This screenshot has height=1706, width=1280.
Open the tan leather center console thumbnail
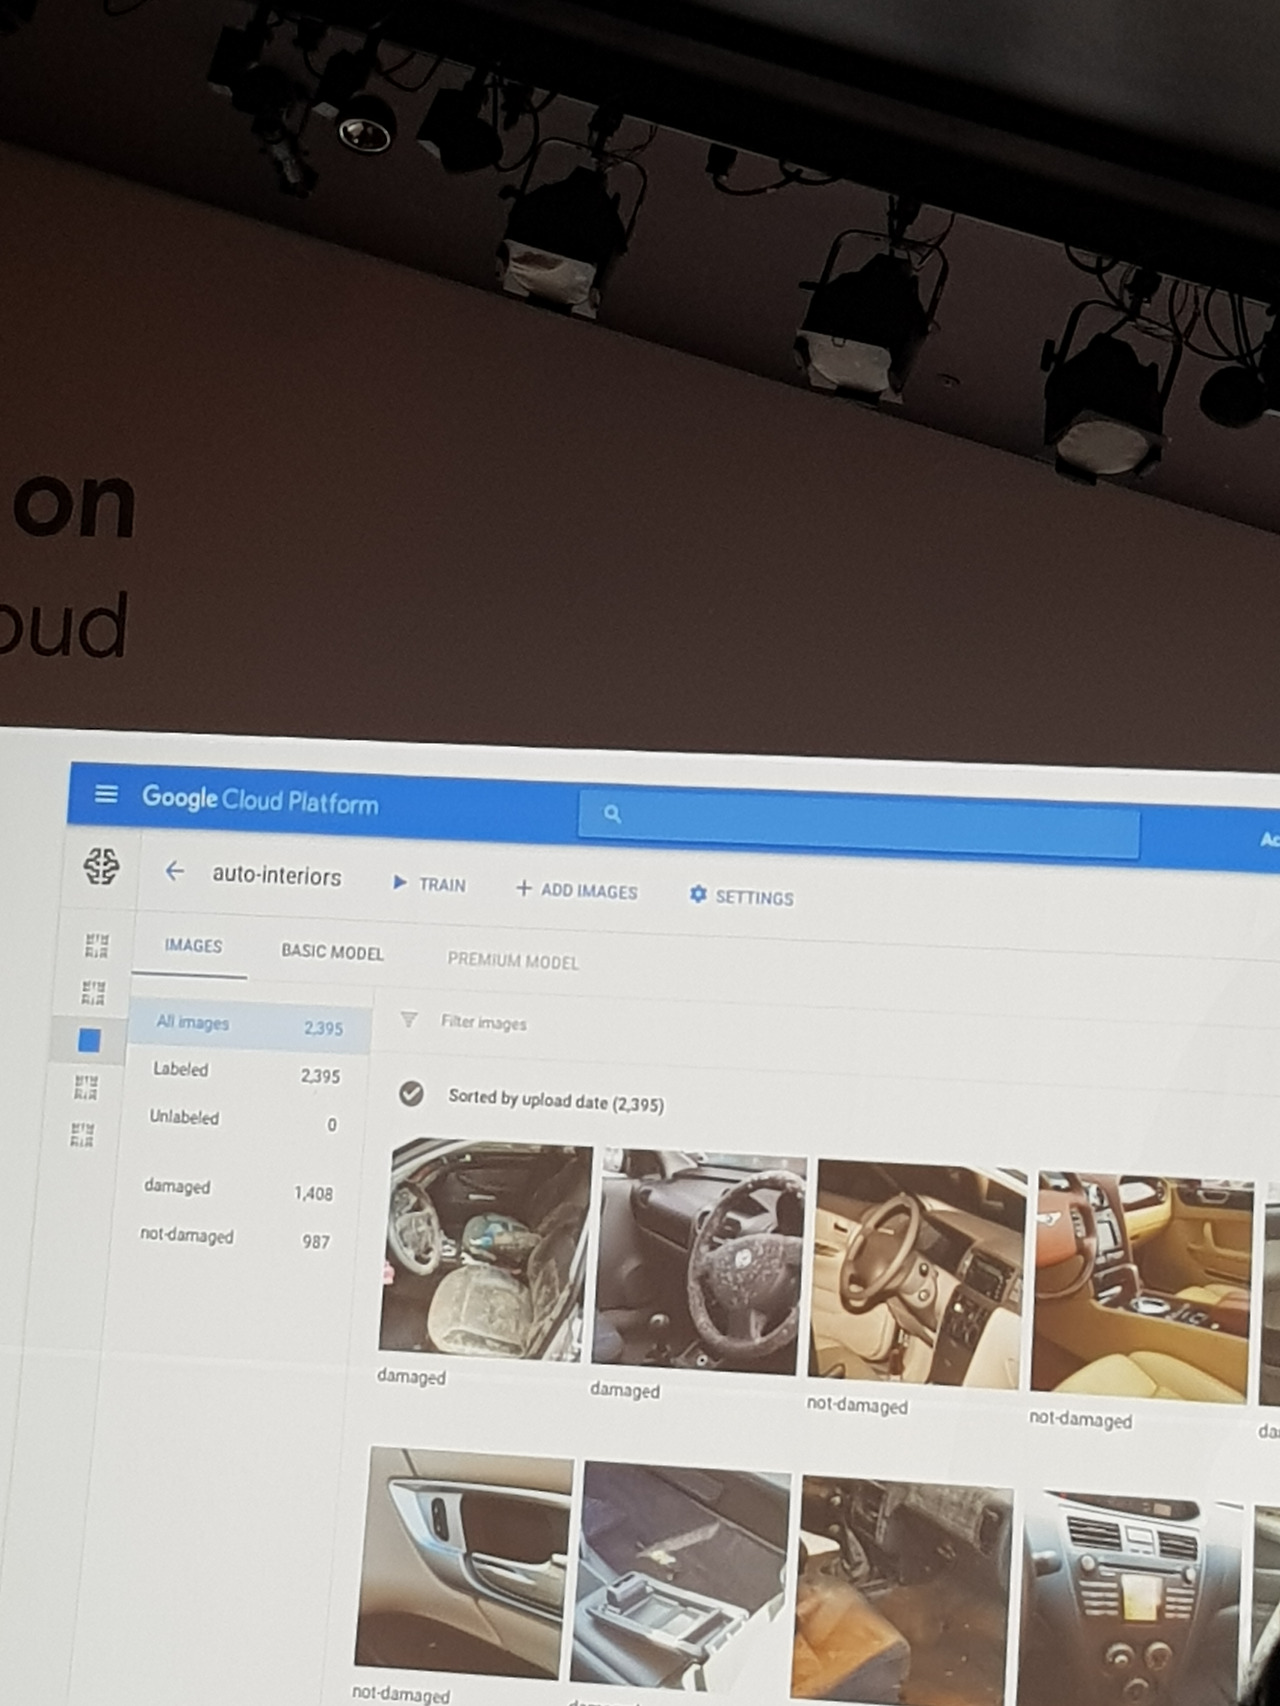coord(1140,1288)
